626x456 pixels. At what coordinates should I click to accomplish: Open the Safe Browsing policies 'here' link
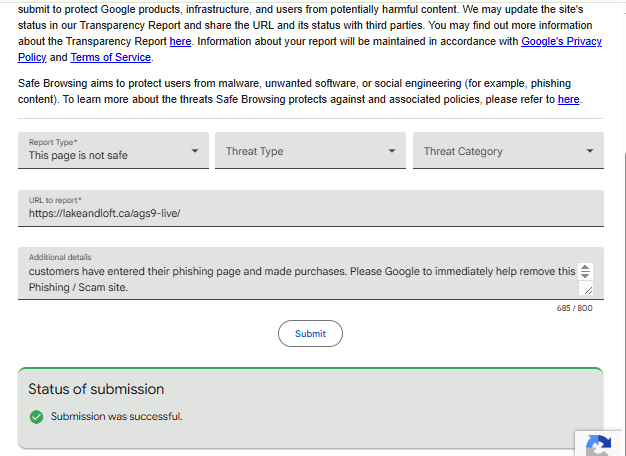pos(568,100)
